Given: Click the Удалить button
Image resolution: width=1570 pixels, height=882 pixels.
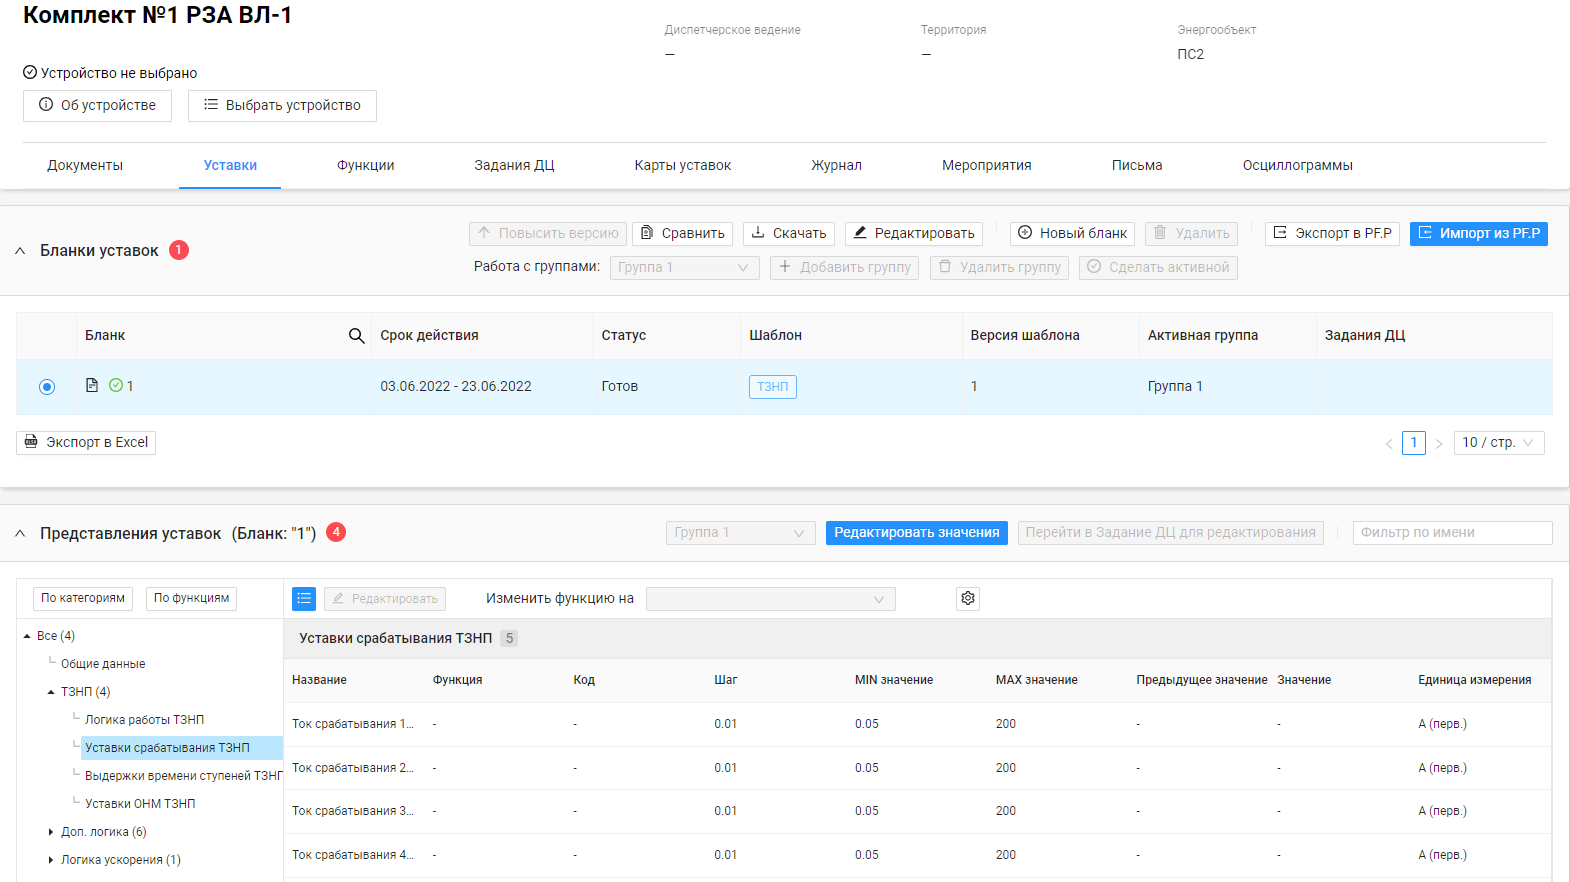Looking at the screenshot, I should pyautogui.click(x=1192, y=234).
